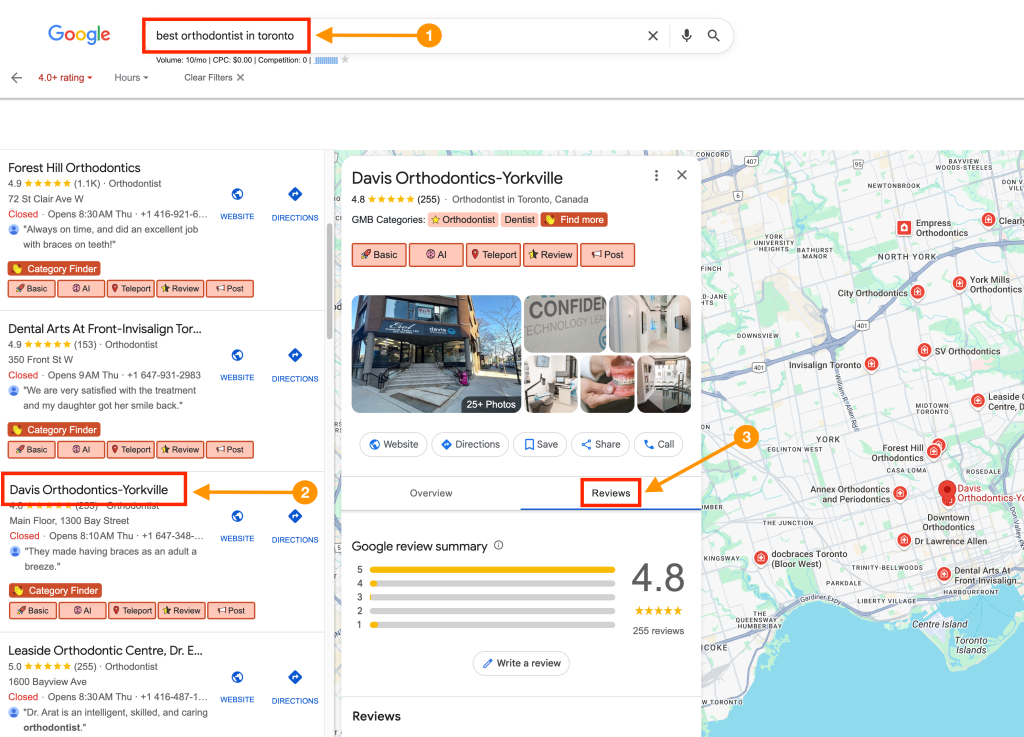
Task: Click the Basic button in Davis detail panel
Action: (x=379, y=255)
